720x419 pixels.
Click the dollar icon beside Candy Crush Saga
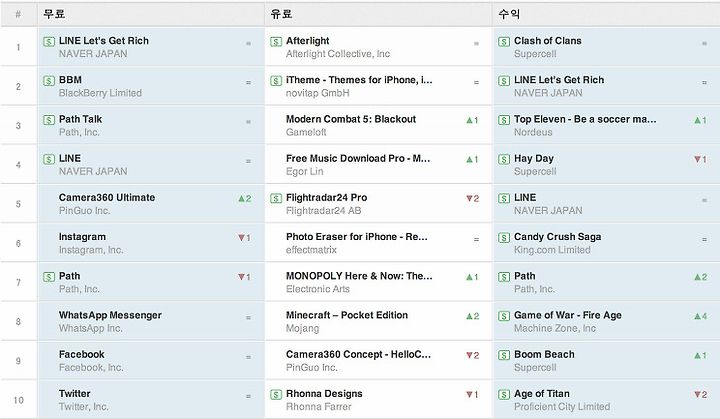pos(504,238)
